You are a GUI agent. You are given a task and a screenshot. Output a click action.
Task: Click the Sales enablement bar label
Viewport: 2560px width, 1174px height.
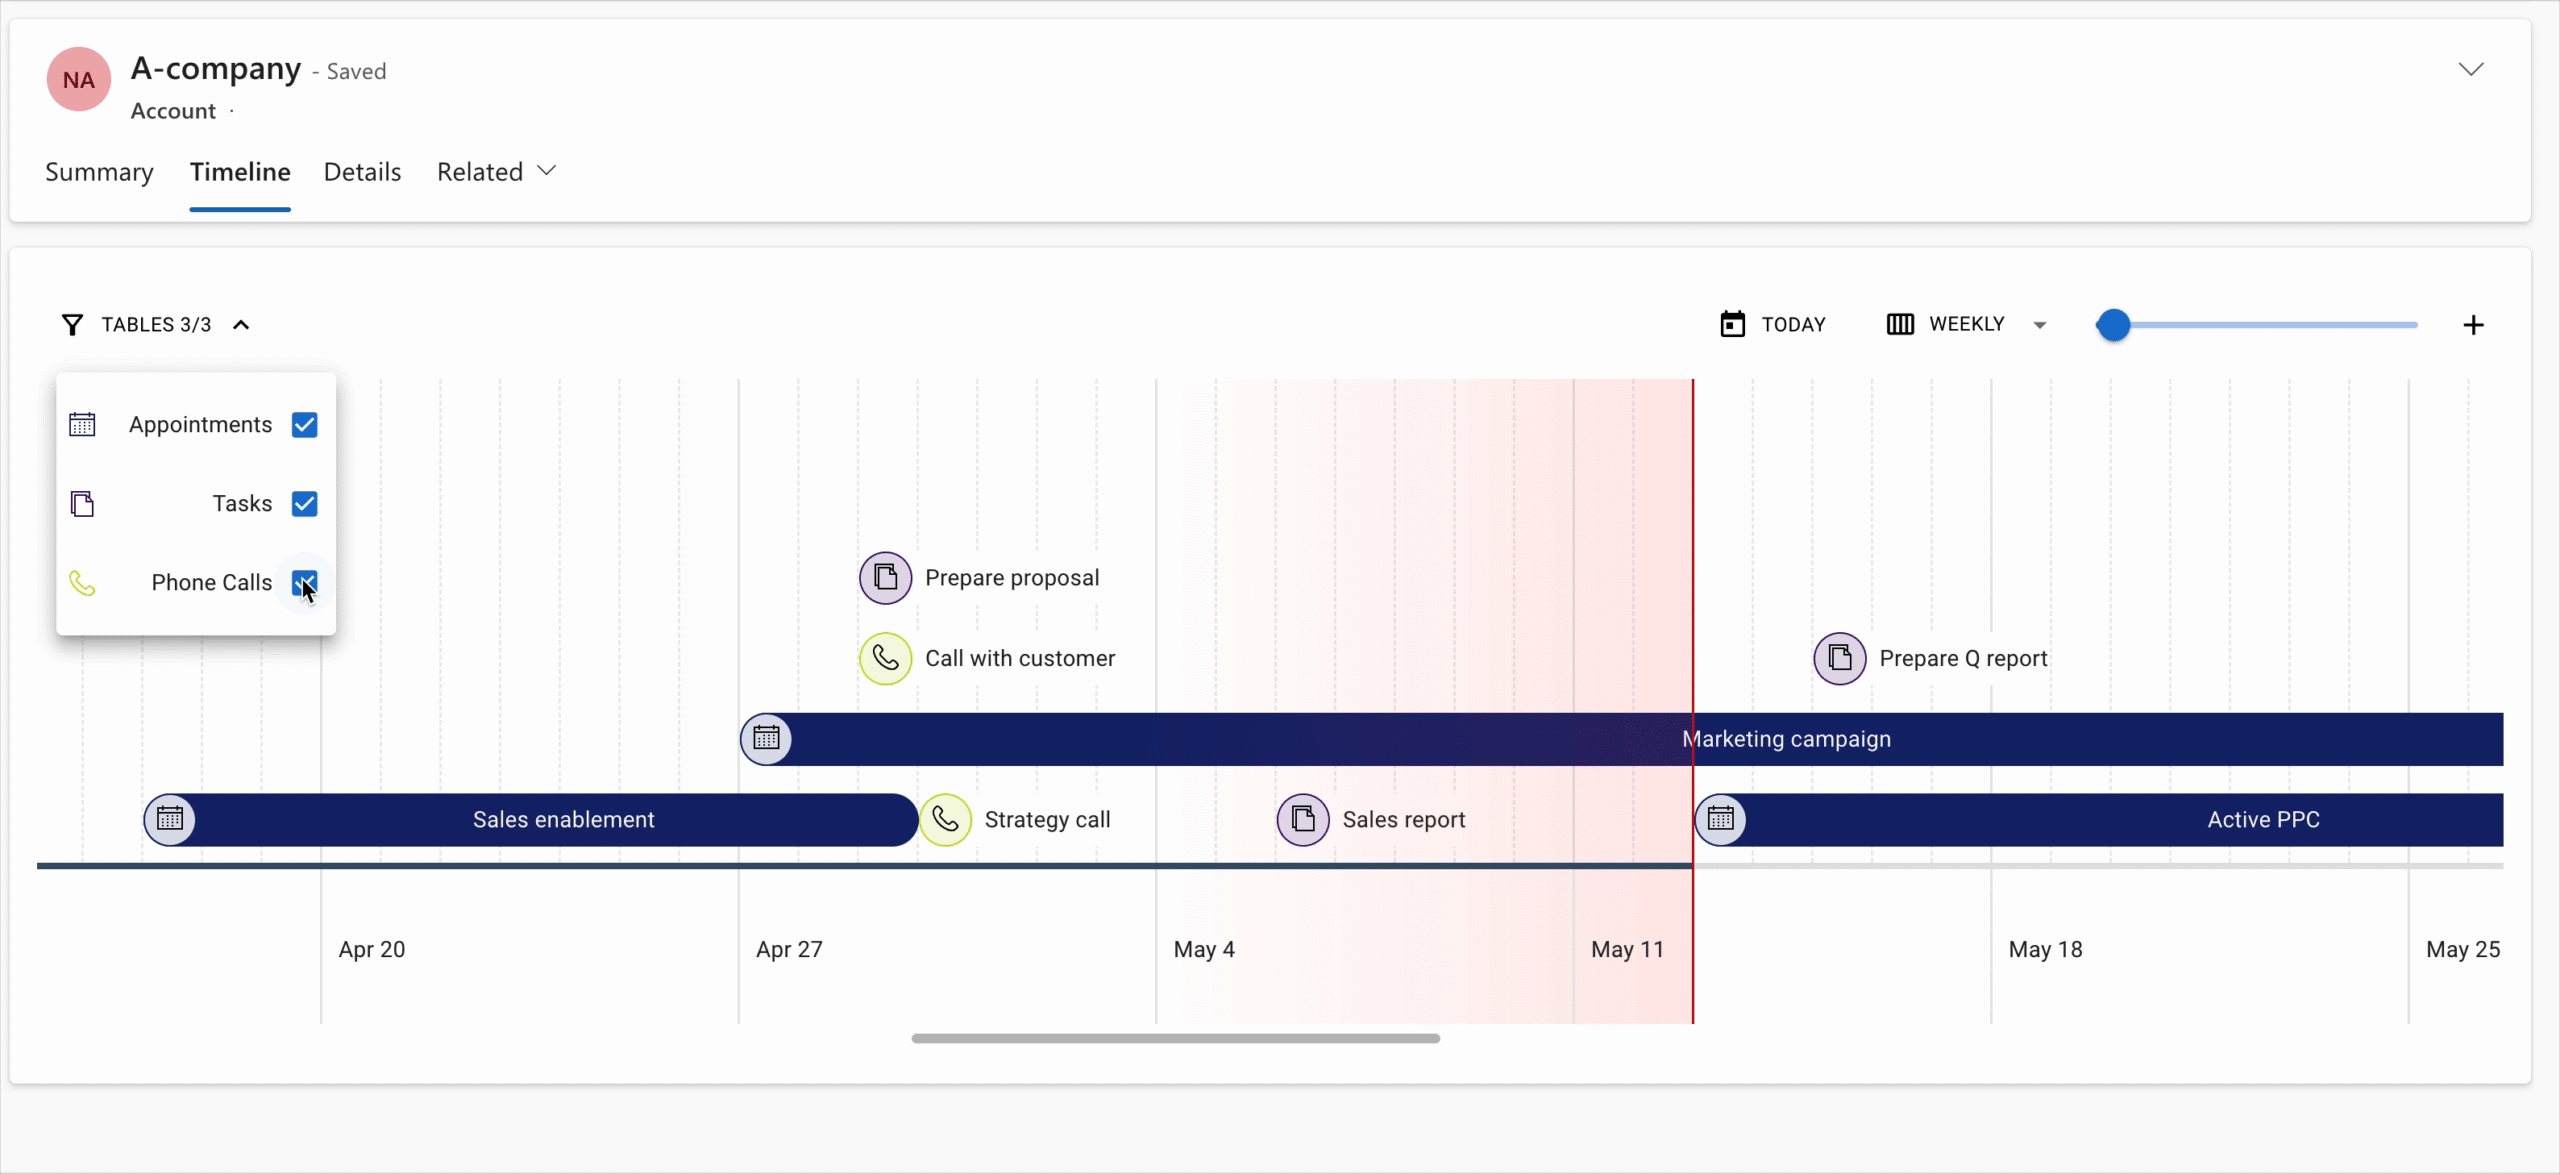click(564, 819)
